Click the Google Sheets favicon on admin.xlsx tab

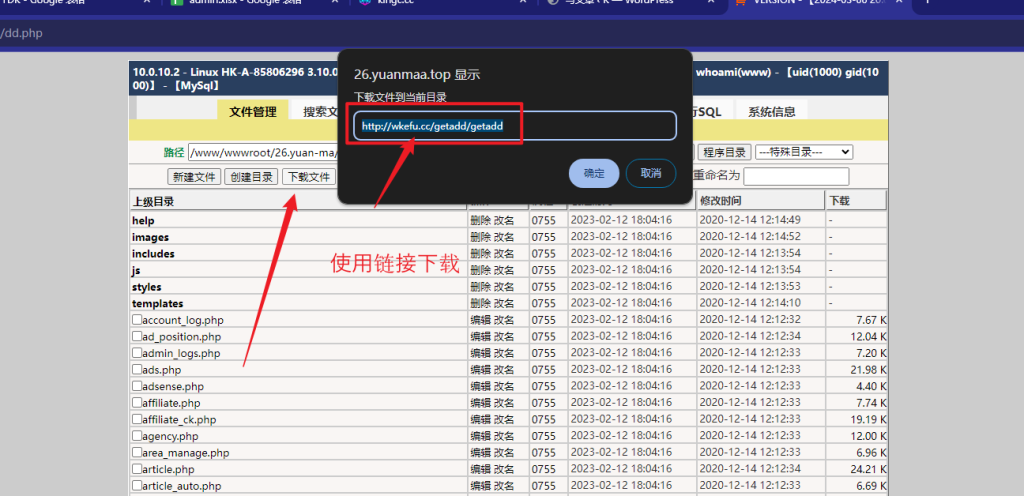pyautogui.click(x=177, y=4)
